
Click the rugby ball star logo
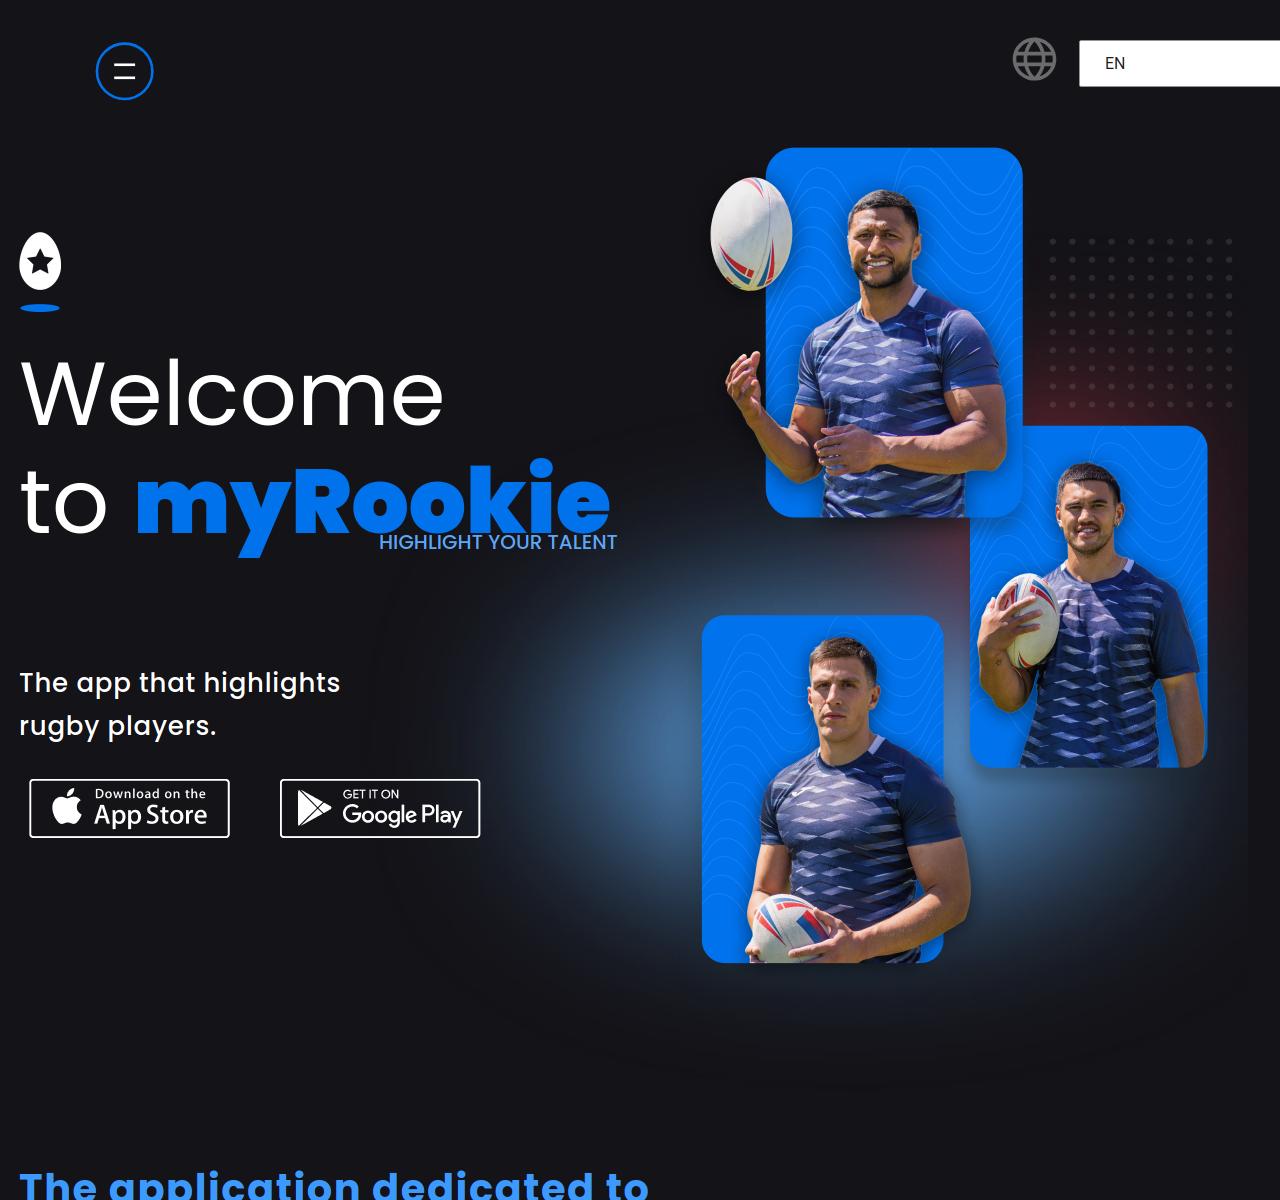click(40, 261)
